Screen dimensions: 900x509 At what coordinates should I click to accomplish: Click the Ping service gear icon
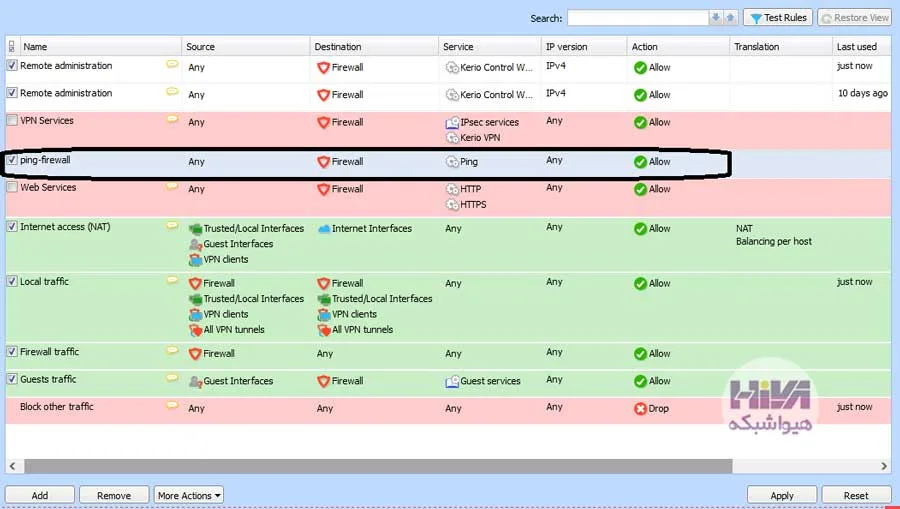point(452,162)
